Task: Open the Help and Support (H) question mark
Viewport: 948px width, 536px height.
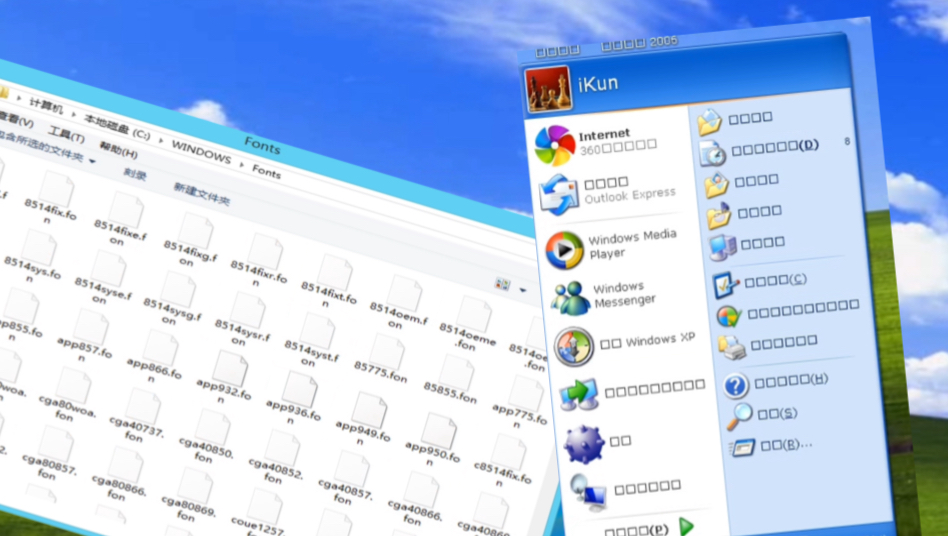Action: pyautogui.click(x=736, y=386)
